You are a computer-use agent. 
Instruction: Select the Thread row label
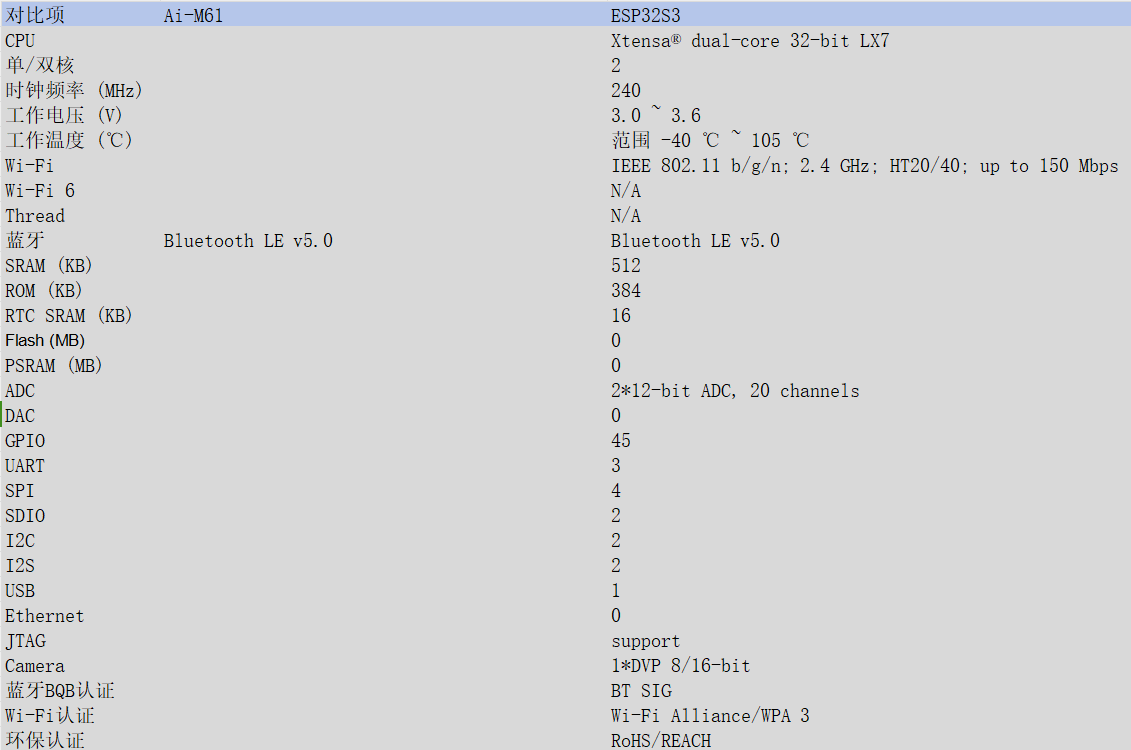tap(35, 216)
